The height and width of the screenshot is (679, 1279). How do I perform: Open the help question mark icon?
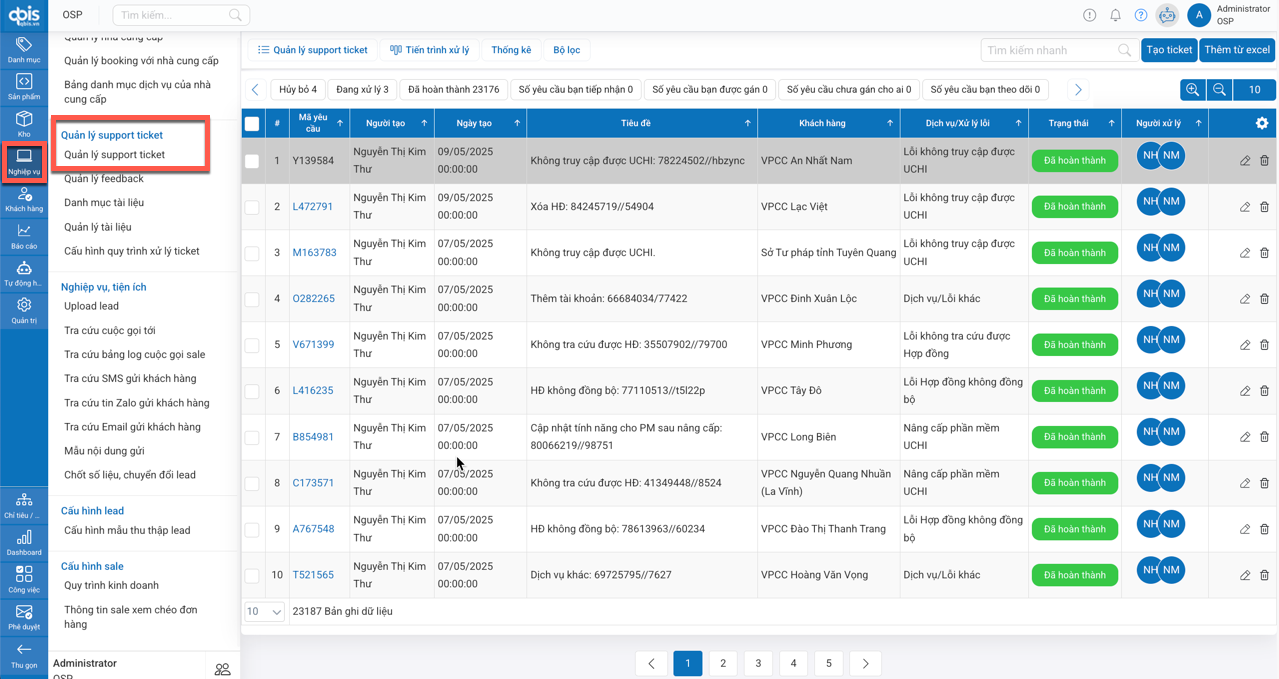pyautogui.click(x=1141, y=15)
